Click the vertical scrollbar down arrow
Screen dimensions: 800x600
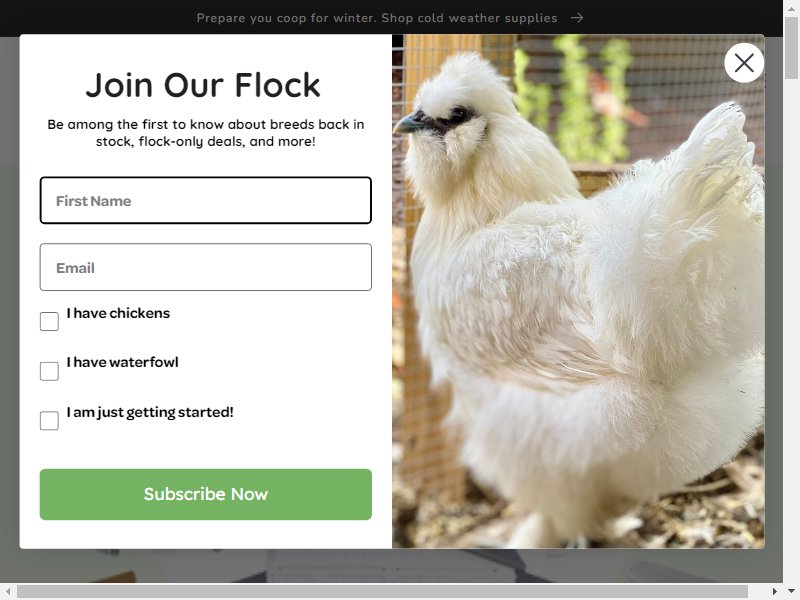tap(791, 591)
